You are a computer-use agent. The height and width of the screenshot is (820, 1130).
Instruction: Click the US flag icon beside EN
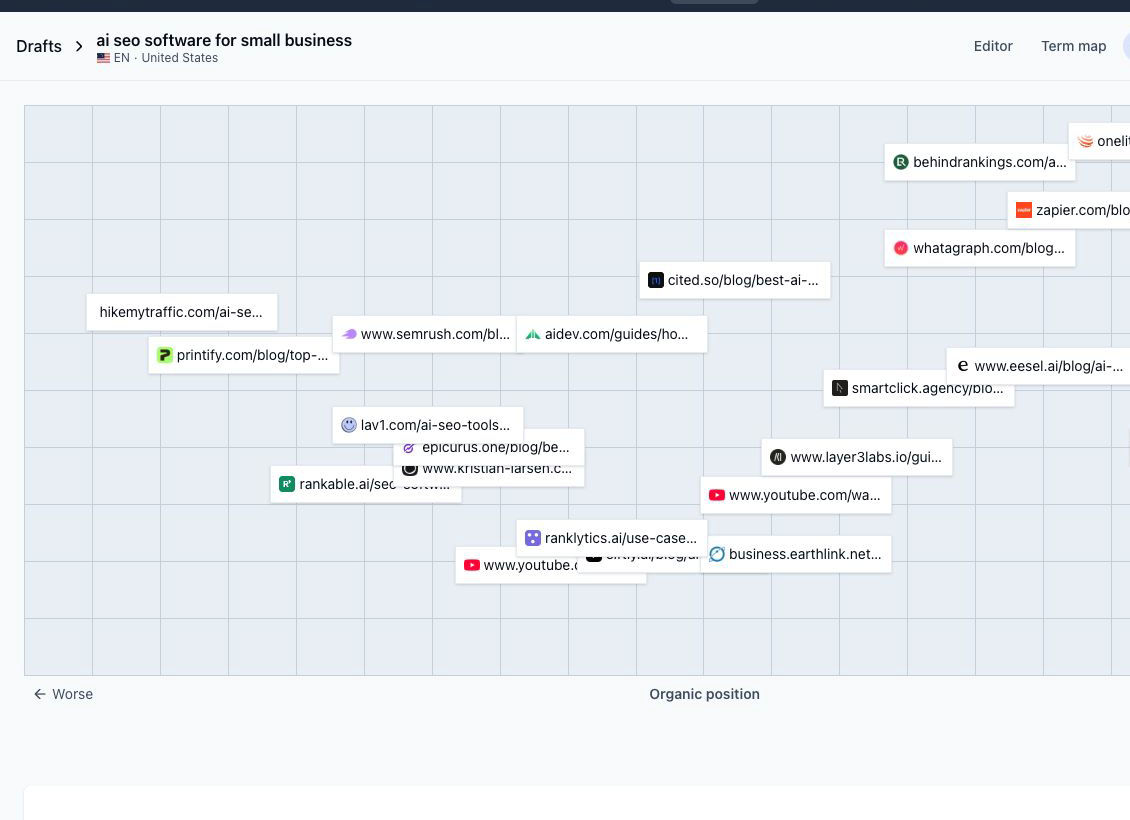tap(104, 58)
